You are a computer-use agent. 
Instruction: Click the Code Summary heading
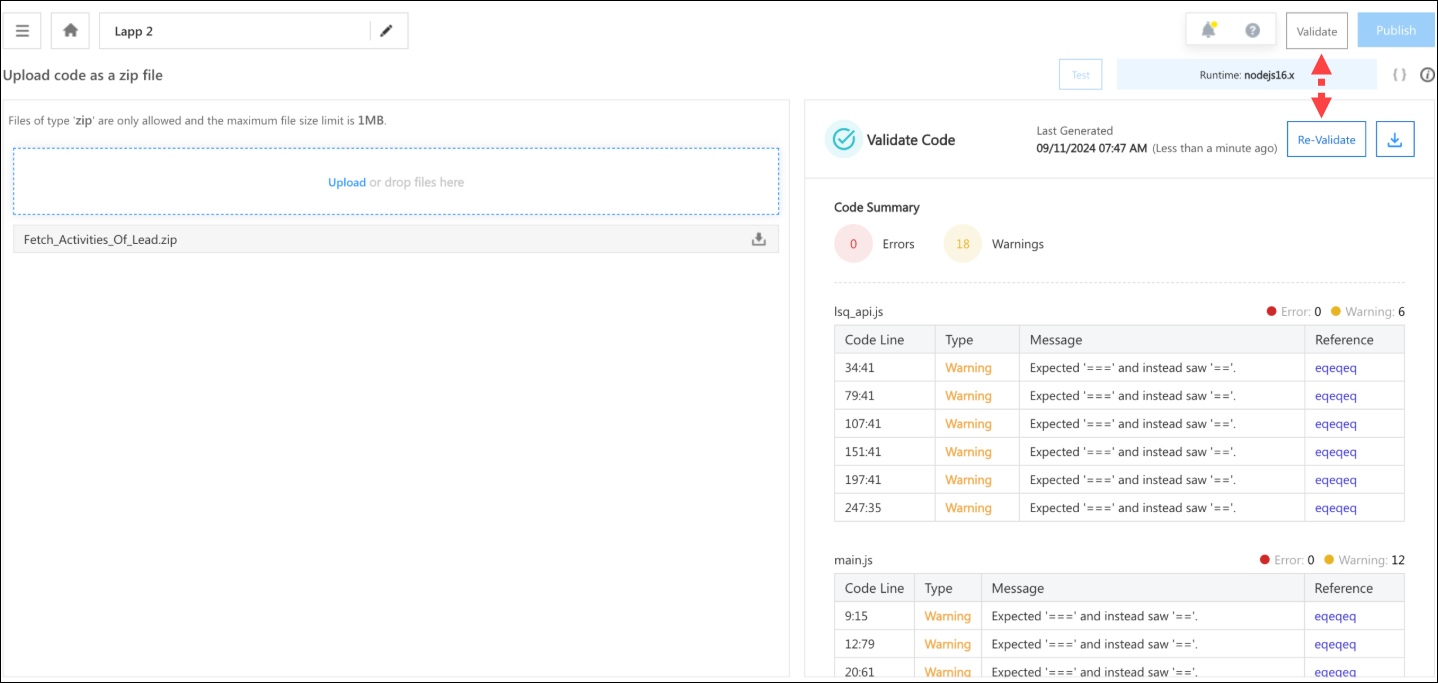coord(877,208)
